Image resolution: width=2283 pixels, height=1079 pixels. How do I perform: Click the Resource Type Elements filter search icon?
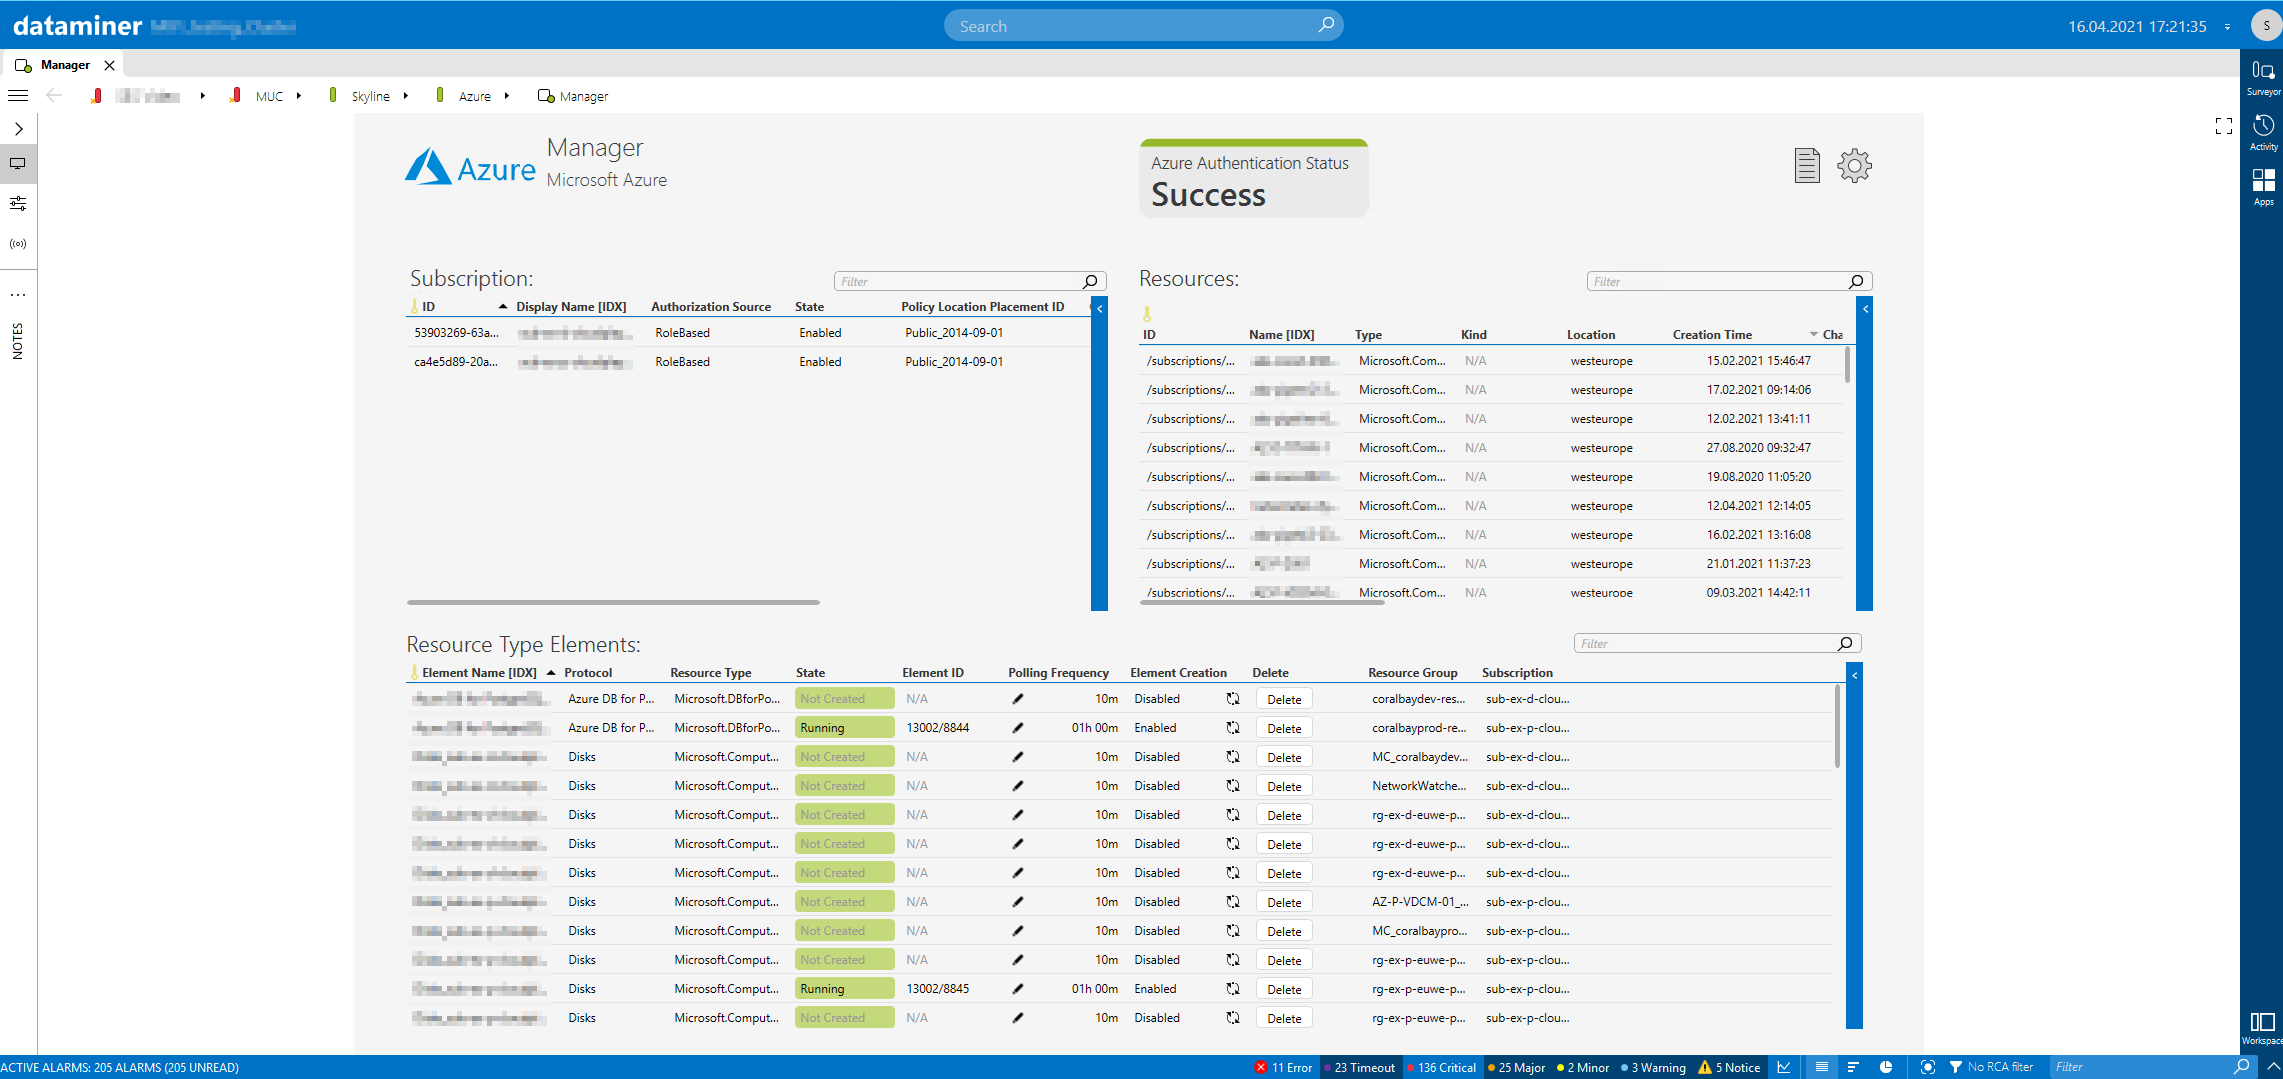[1846, 644]
